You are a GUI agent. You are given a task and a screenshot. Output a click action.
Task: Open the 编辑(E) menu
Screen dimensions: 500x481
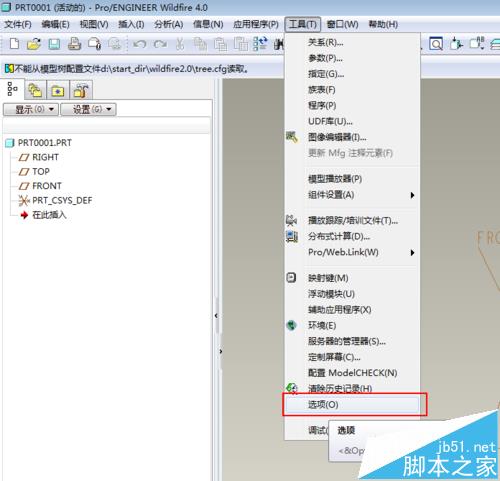56,24
